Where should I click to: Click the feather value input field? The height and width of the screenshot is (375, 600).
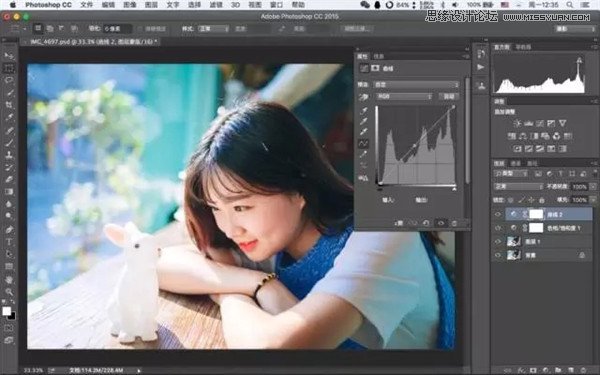[117, 29]
